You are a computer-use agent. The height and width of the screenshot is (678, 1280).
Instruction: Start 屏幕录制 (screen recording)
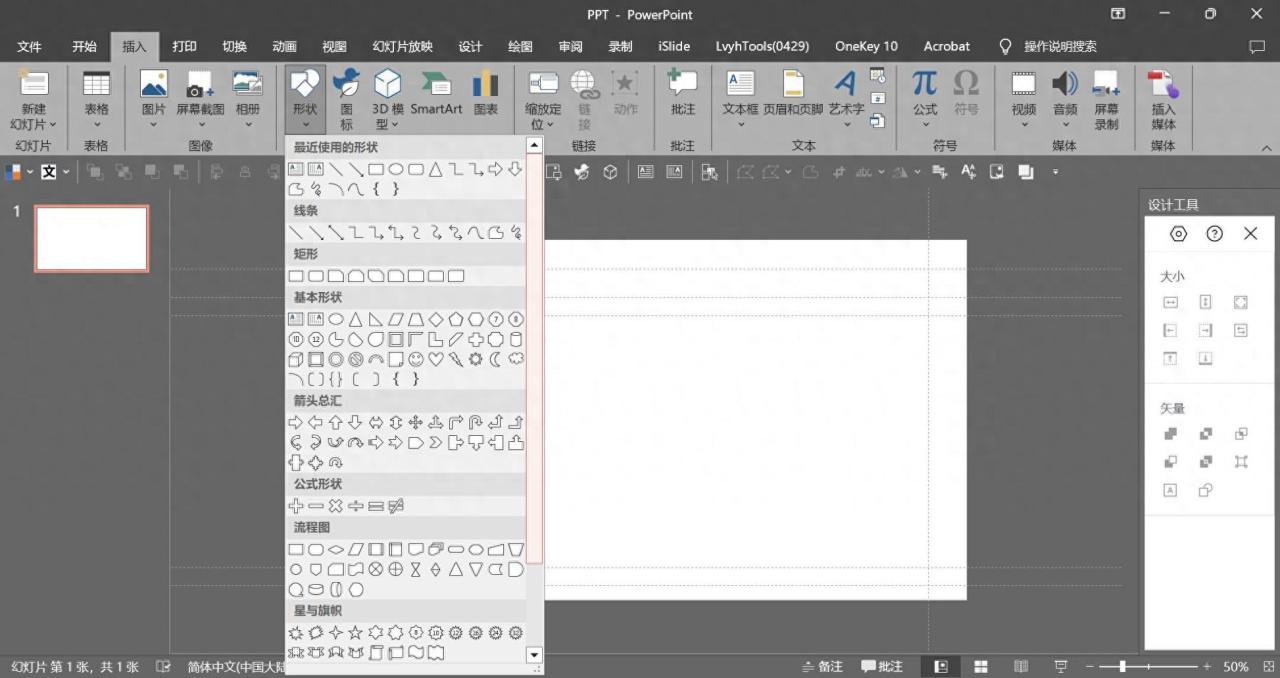[x=1106, y=85]
